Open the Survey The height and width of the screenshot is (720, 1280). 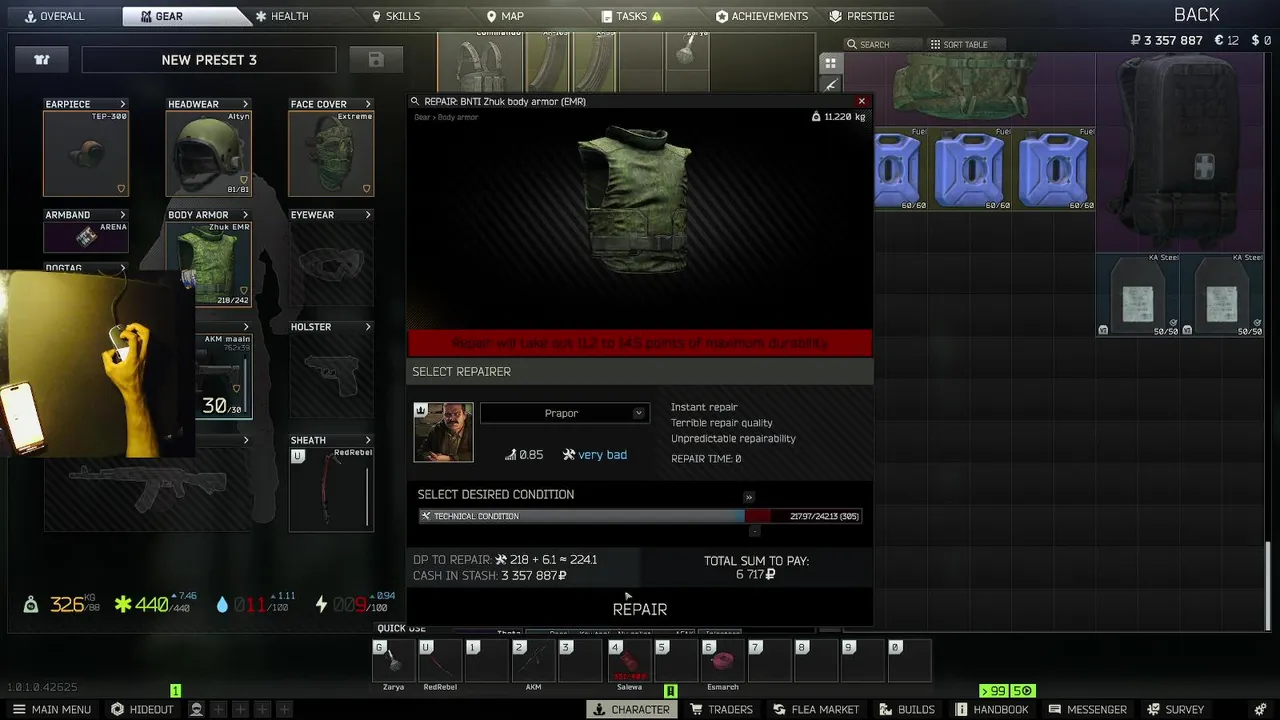(1176, 709)
